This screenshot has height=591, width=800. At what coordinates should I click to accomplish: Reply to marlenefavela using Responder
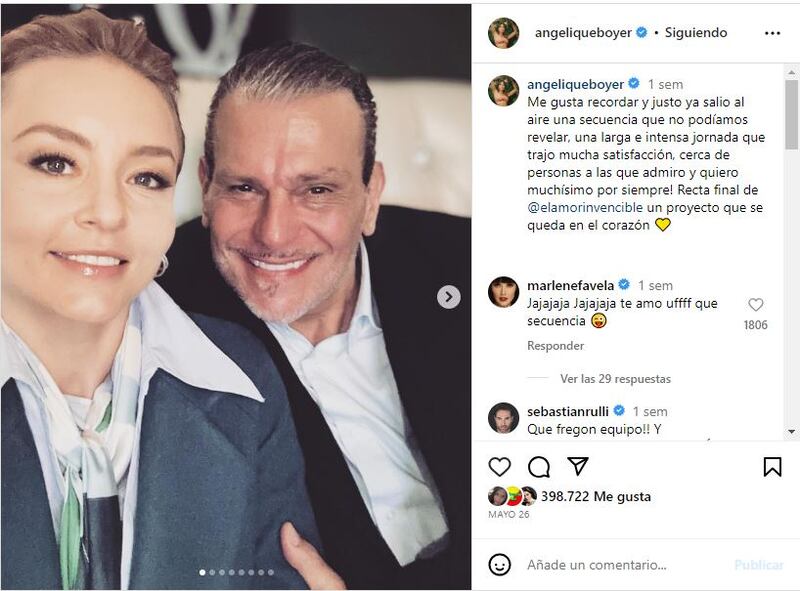click(555, 346)
